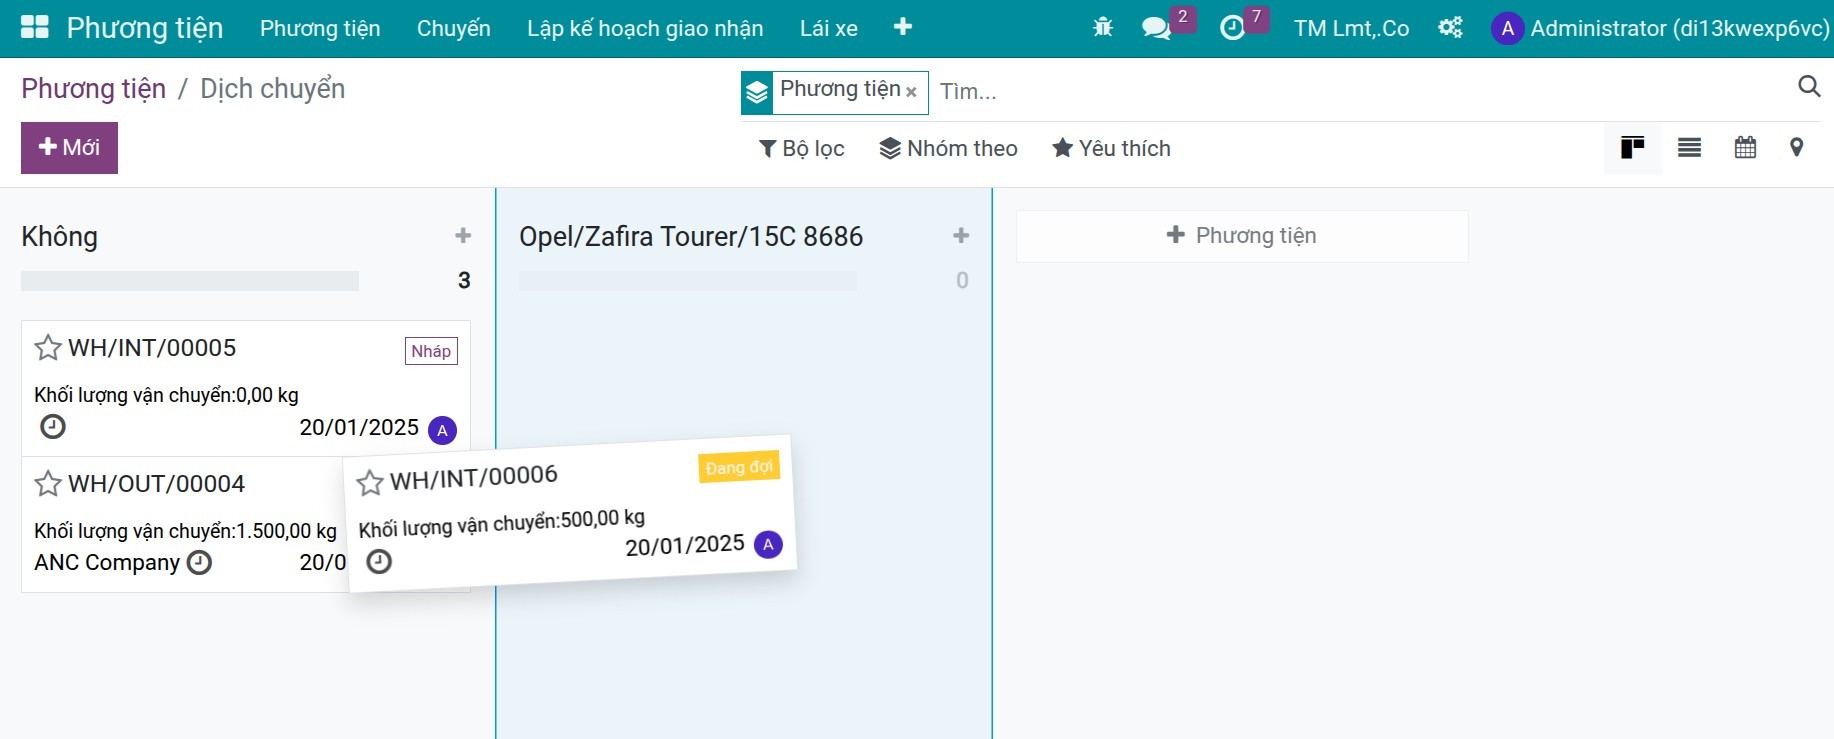The width and height of the screenshot is (1834, 739).
Task: Star the WH/OUT/00004 card as favorite
Action: (x=48, y=484)
